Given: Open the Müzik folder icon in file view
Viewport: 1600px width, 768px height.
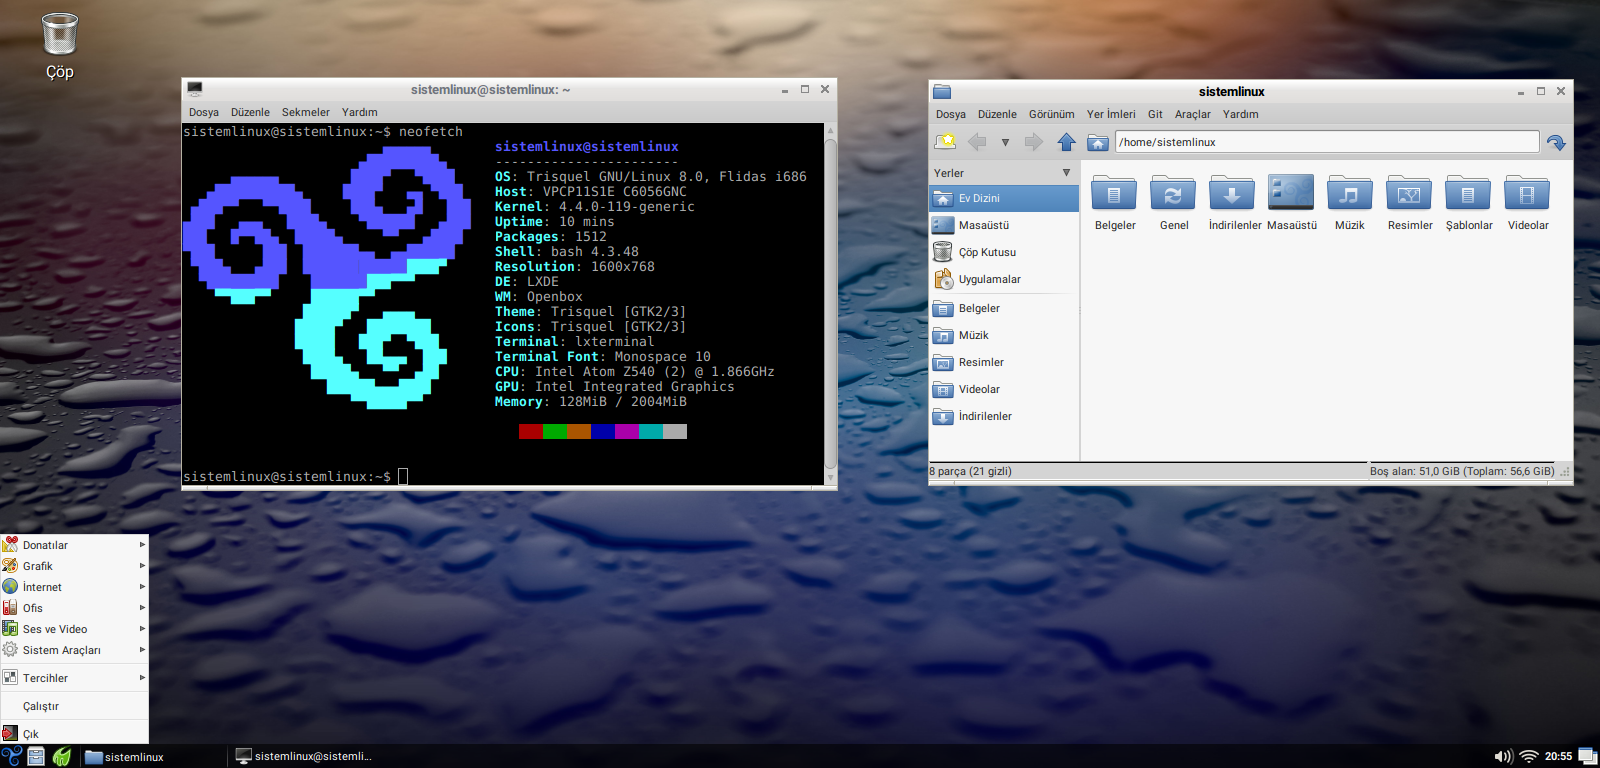Looking at the screenshot, I should coord(1350,193).
